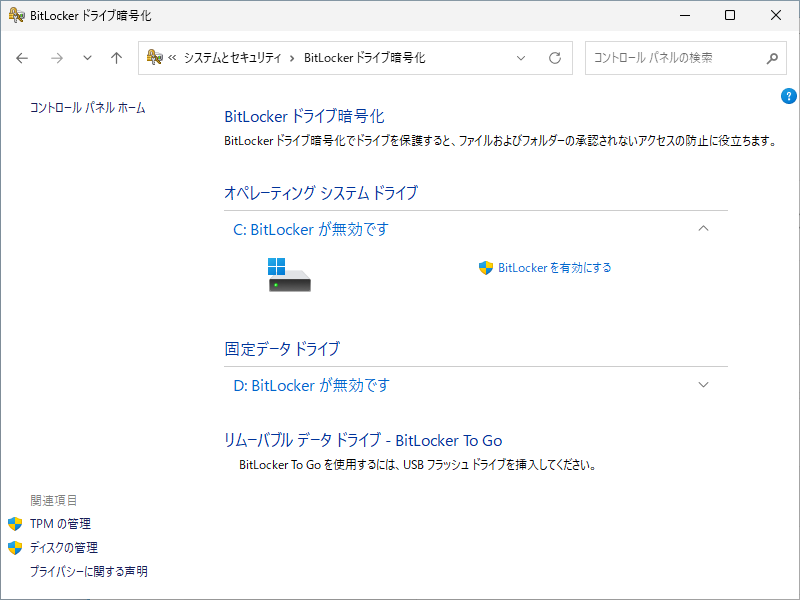Click BitLocker を有効にする link

tap(555, 268)
